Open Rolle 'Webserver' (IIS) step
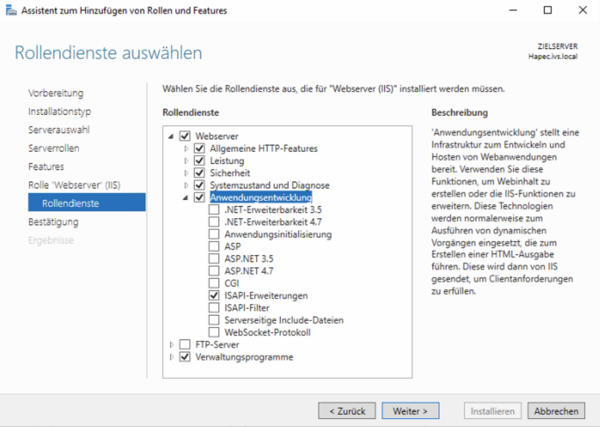The height and width of the screenshot is (427, 600). [x=74, y=185]
